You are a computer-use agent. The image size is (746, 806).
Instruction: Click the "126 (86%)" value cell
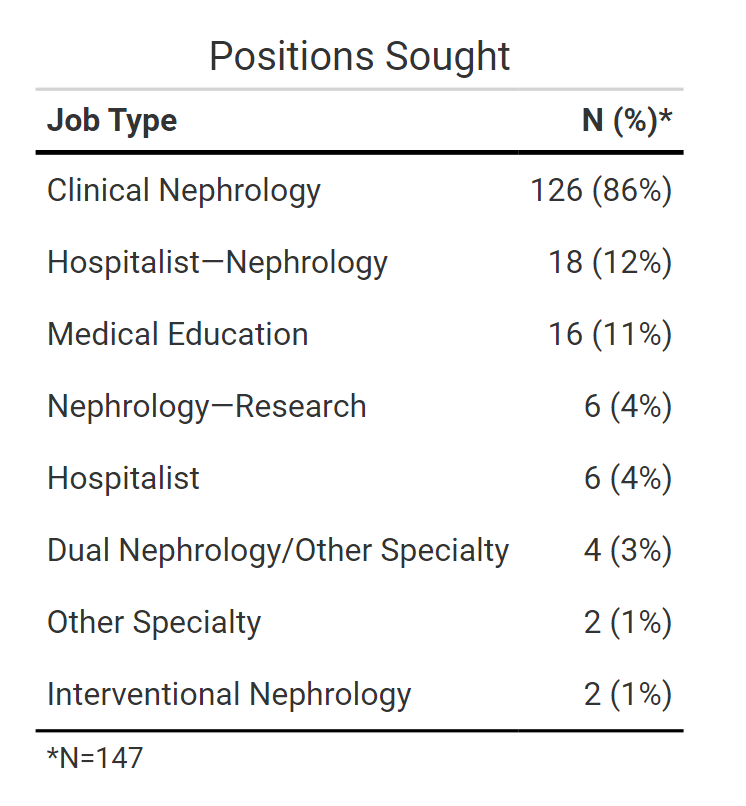point(601,190)
